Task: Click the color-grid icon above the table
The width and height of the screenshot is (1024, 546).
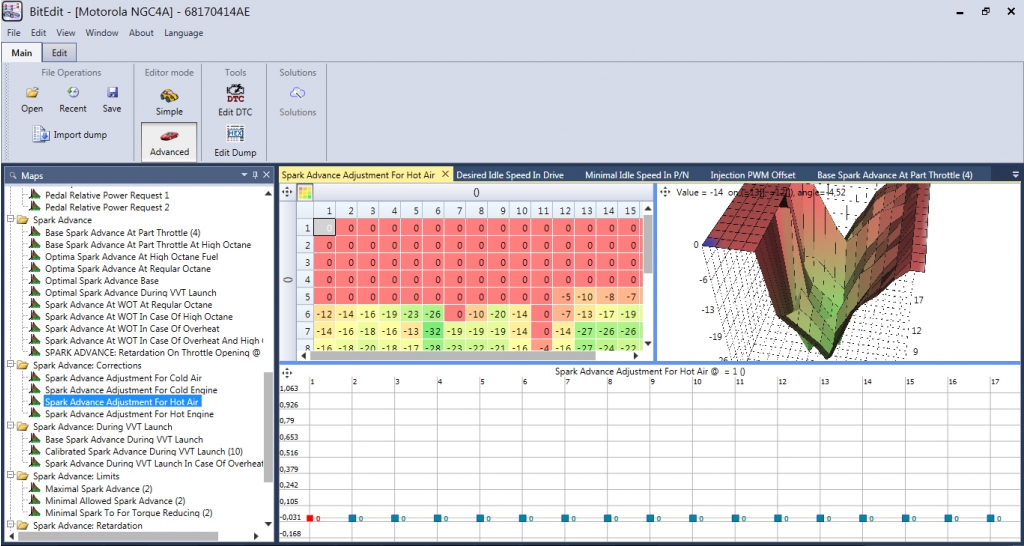Action: tap(305, 193)
